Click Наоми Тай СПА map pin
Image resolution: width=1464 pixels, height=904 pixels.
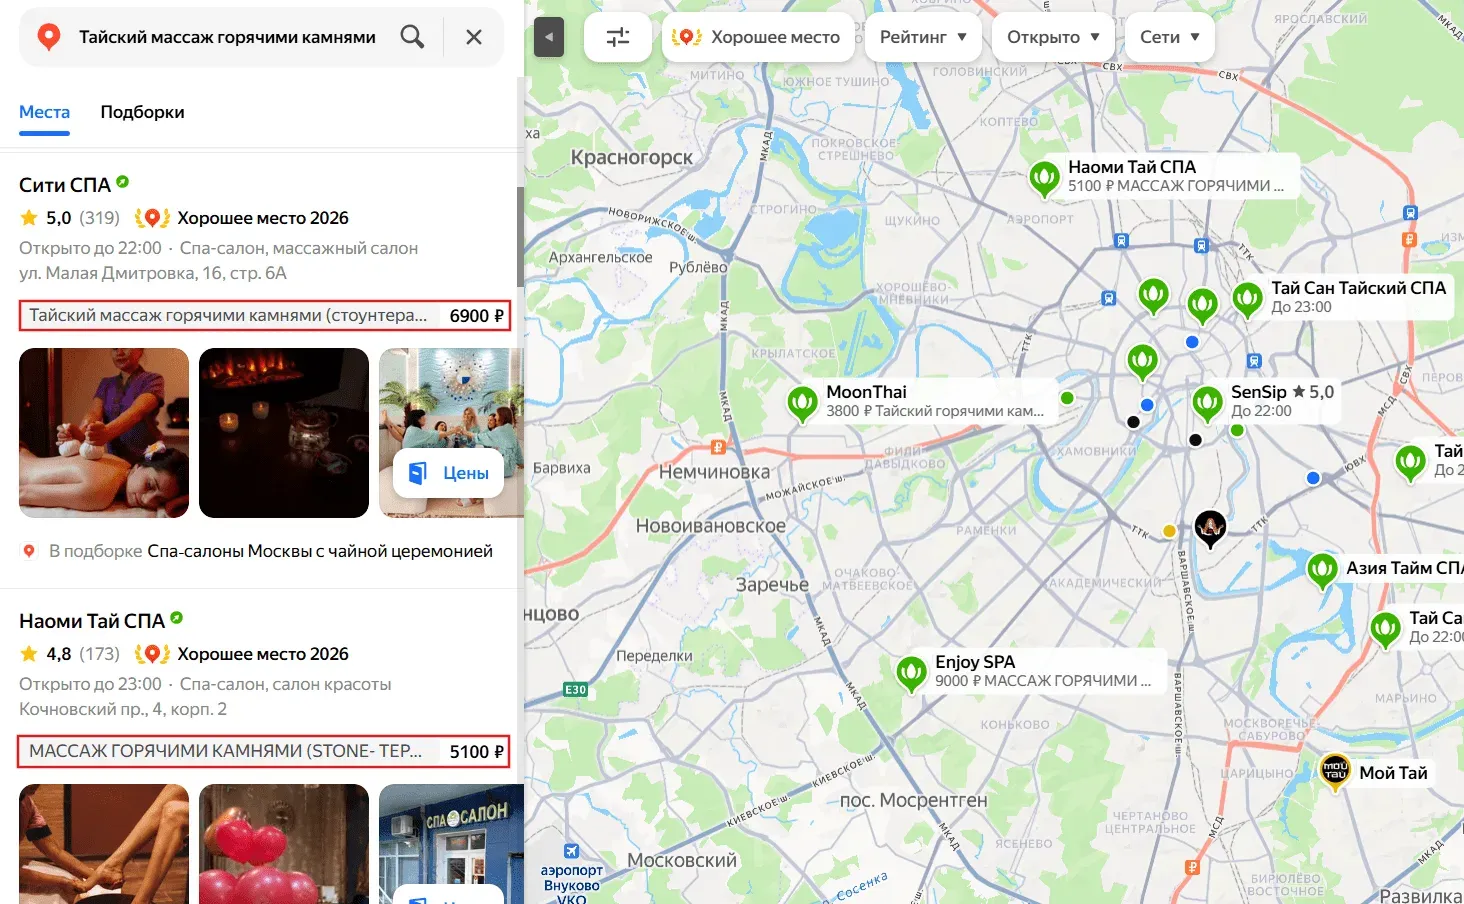[1044, 178]
